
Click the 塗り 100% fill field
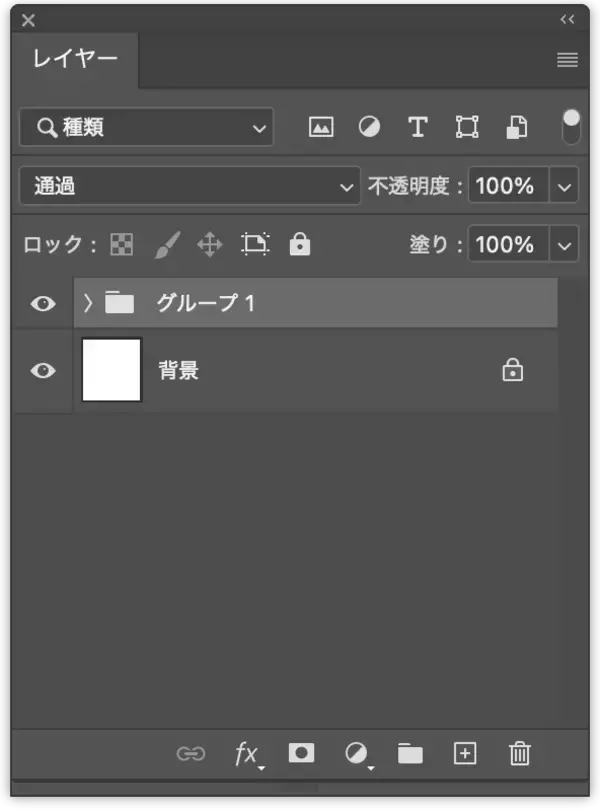coord(508,244)
